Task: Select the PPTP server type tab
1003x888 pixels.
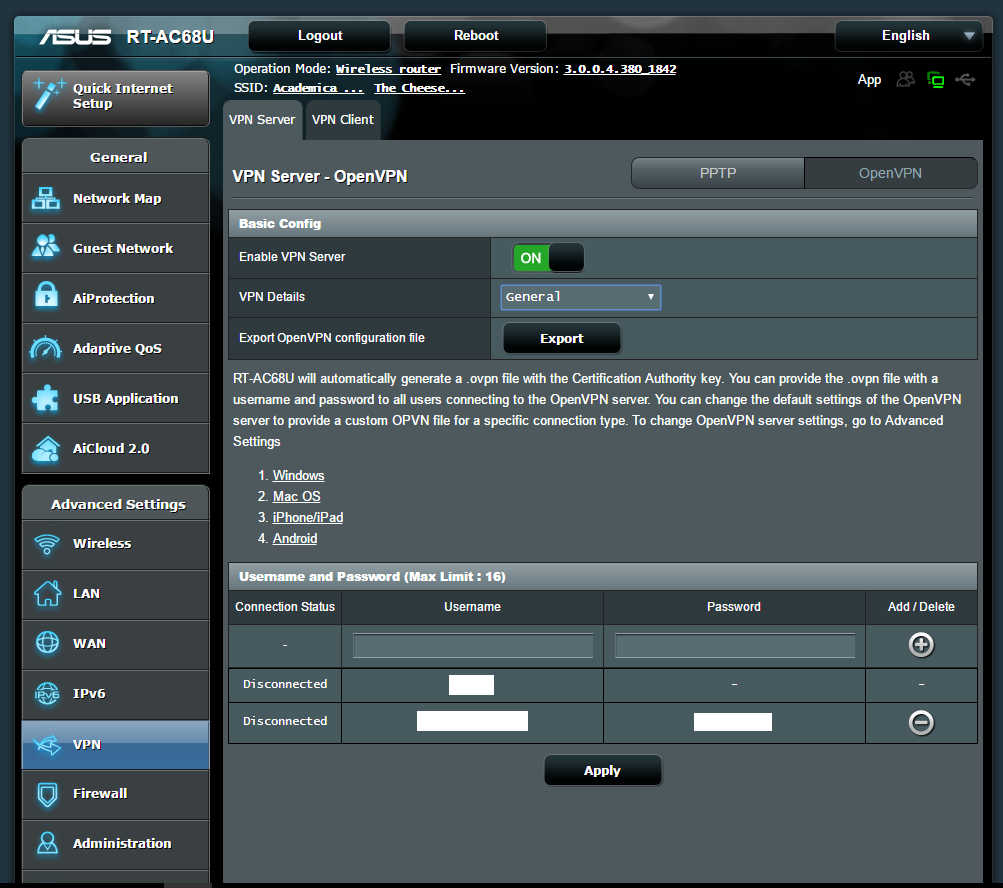Action: tap(718, 173)
